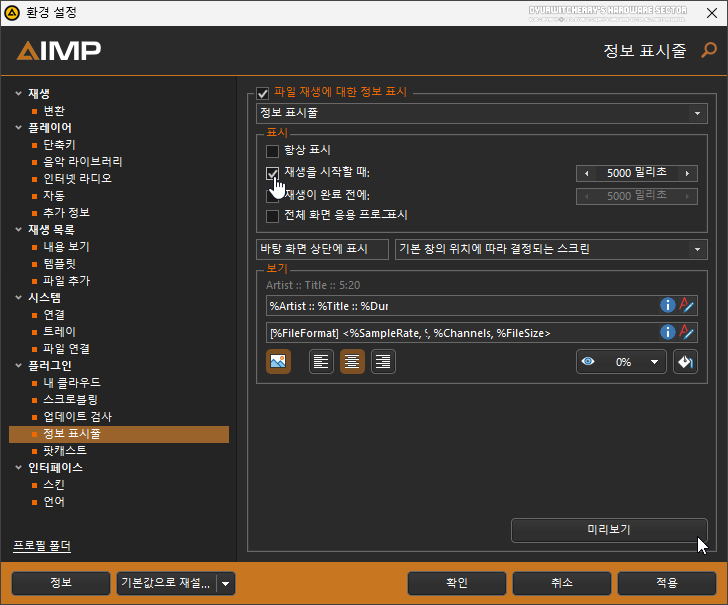The image size is (728, 605).
Task: Open 기본값으로 재설정 dropdown arrow
Action: point(226,584)
